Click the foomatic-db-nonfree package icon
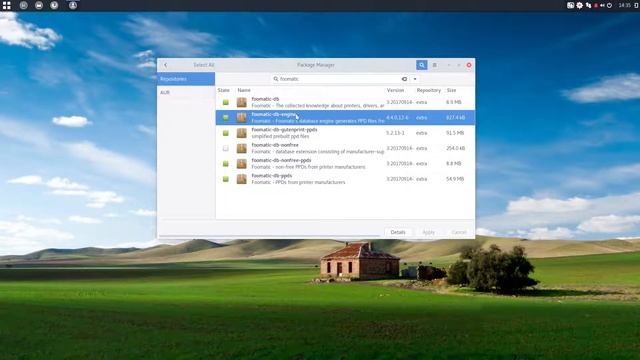The image size is (640, 360). pos(242,148)
